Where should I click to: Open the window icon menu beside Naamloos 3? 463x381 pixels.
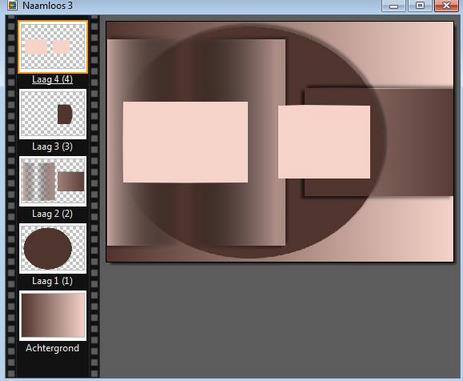click(12, 5)
